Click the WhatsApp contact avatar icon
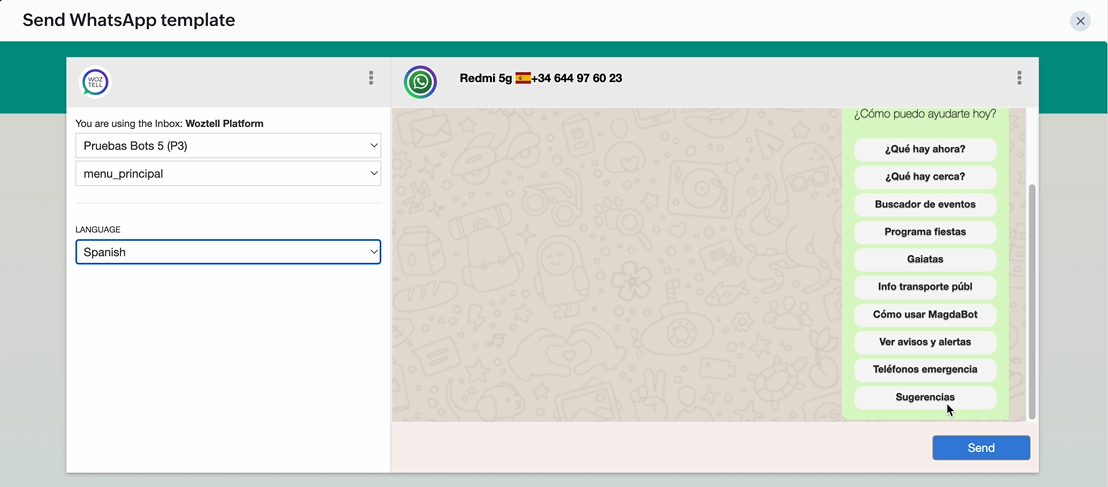1108x487 pixels. [x=420, y=82]
